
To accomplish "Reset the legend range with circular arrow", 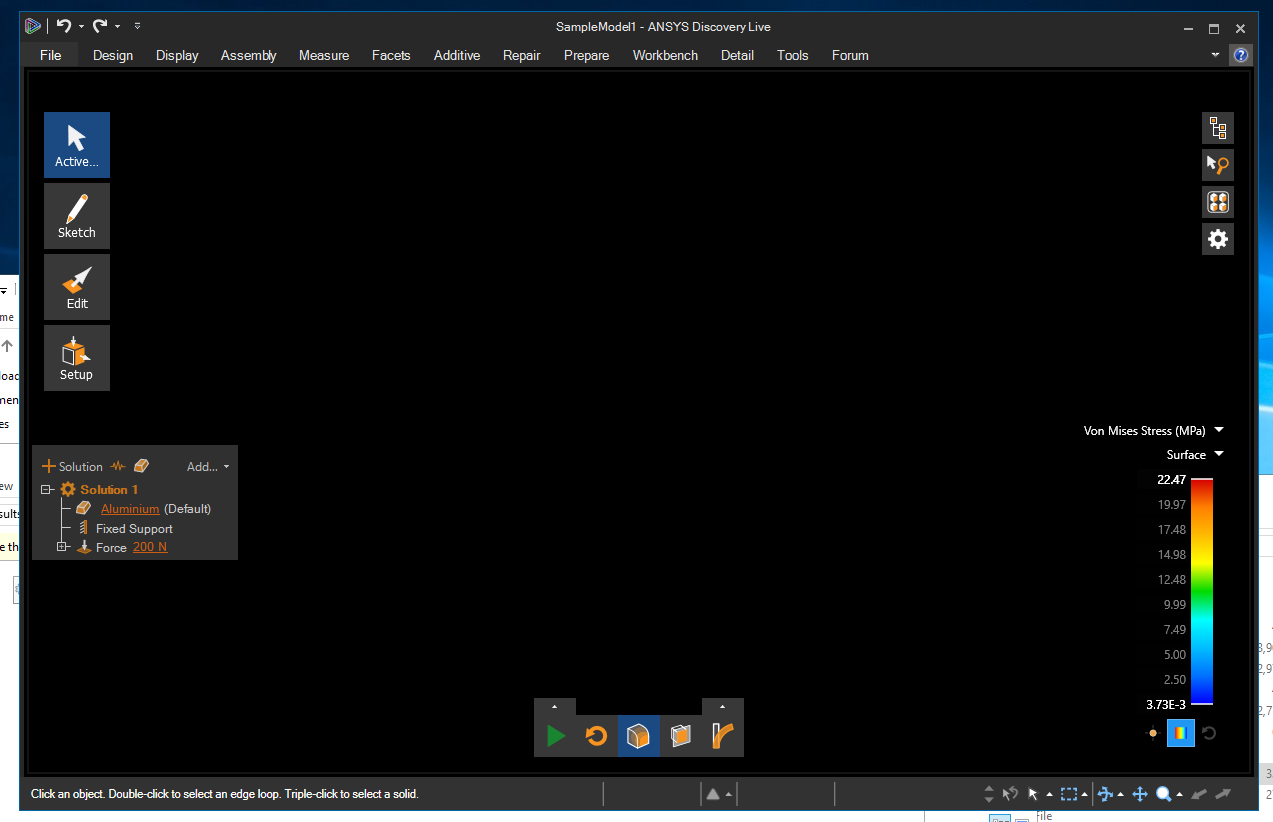I will point(1209,733).
